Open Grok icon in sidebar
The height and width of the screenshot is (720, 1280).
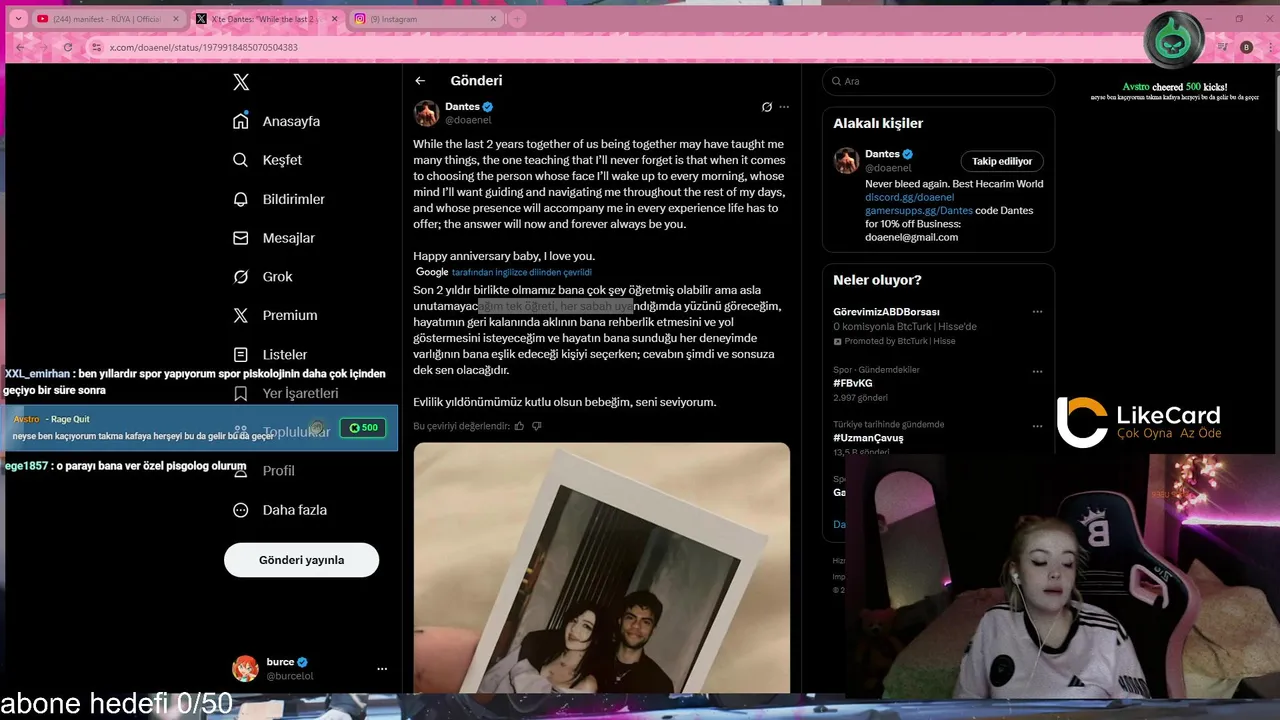(x=240, y=277)
